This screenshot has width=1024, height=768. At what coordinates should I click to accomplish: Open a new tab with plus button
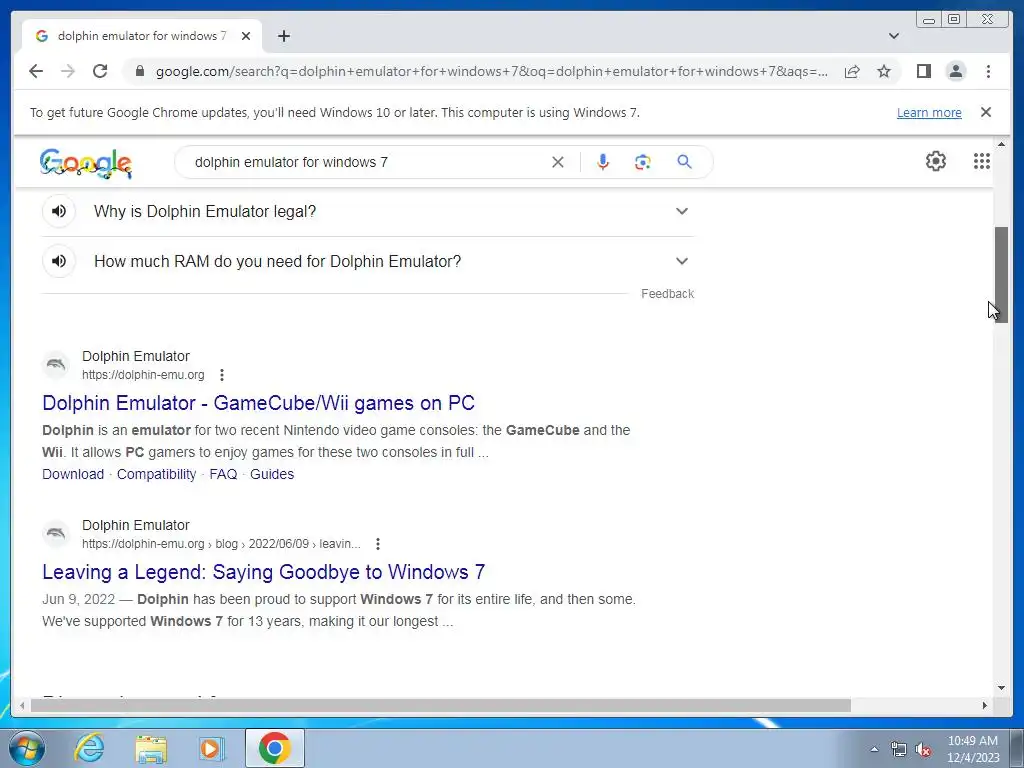click(283, 36)
